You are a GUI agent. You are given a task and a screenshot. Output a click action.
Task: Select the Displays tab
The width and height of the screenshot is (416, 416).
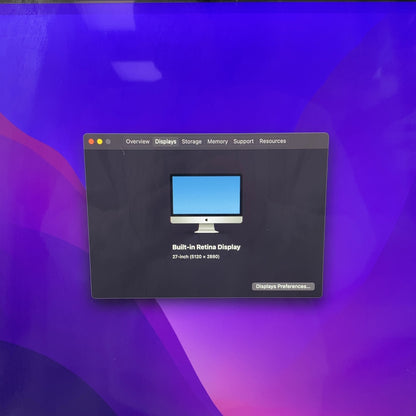click(x=165, y=141)
